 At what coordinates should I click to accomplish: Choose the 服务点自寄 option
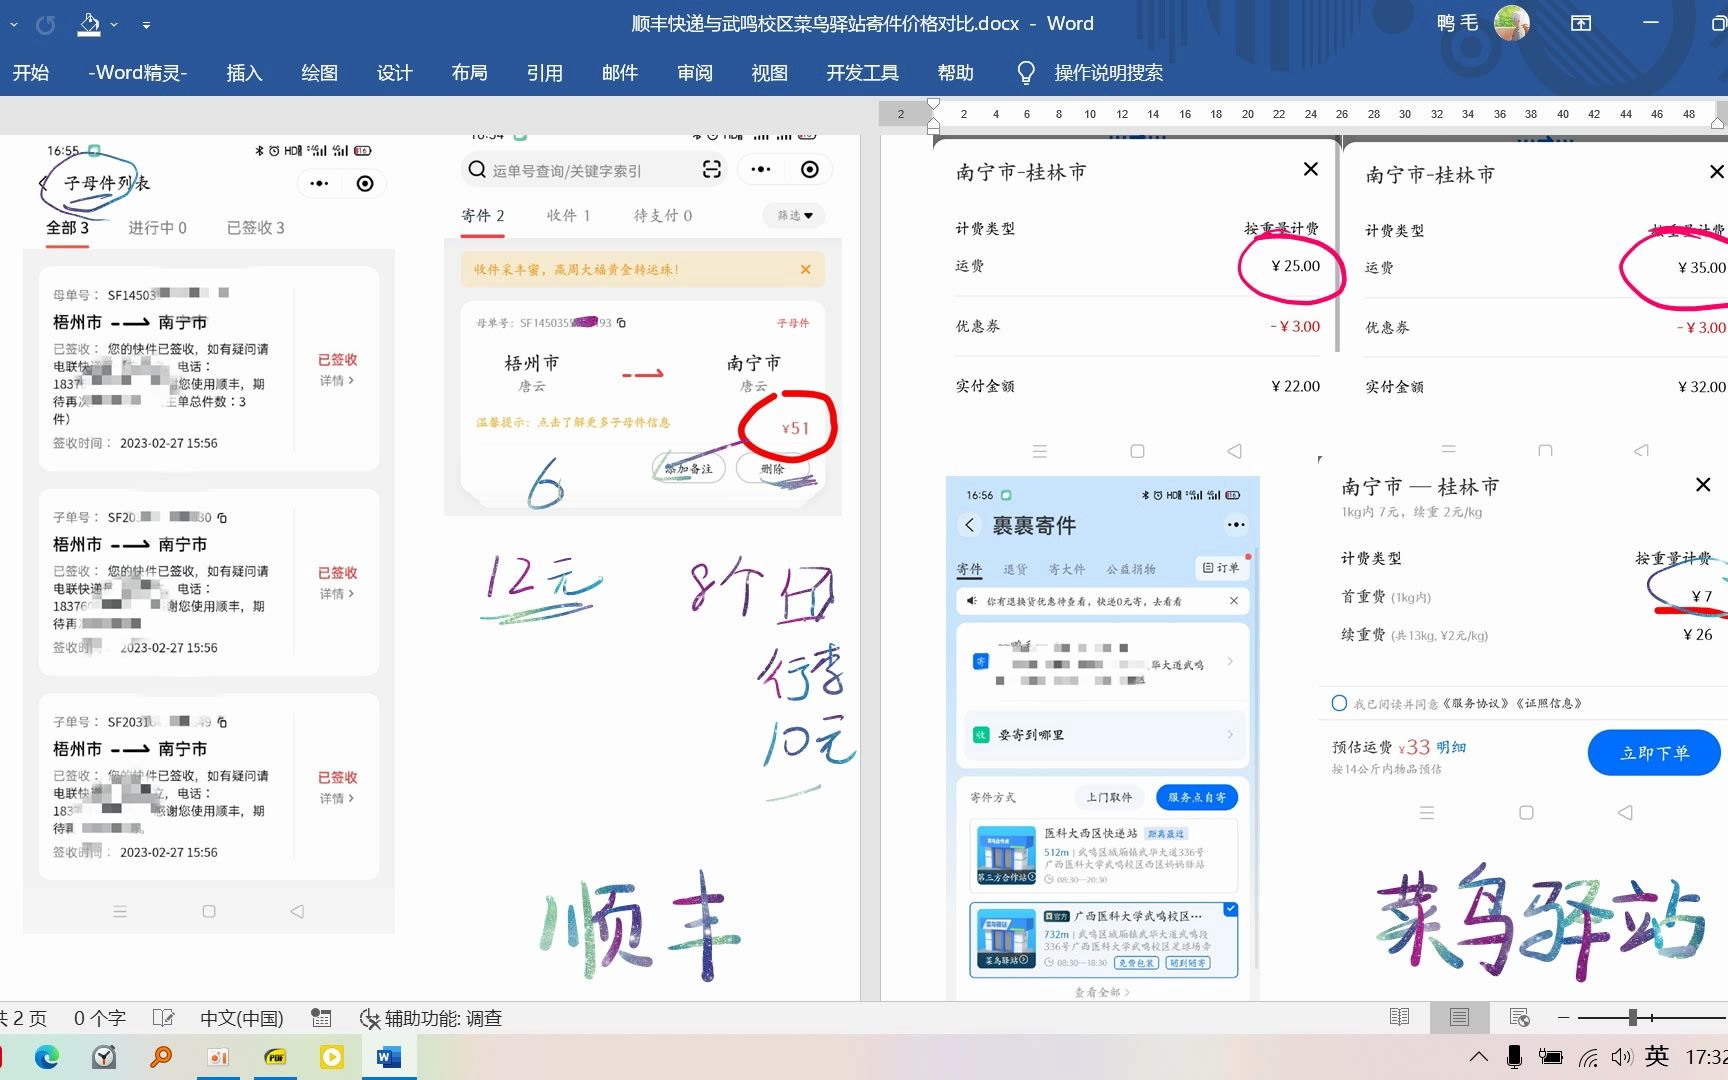pyautogui.click(x=1197, y=797)
